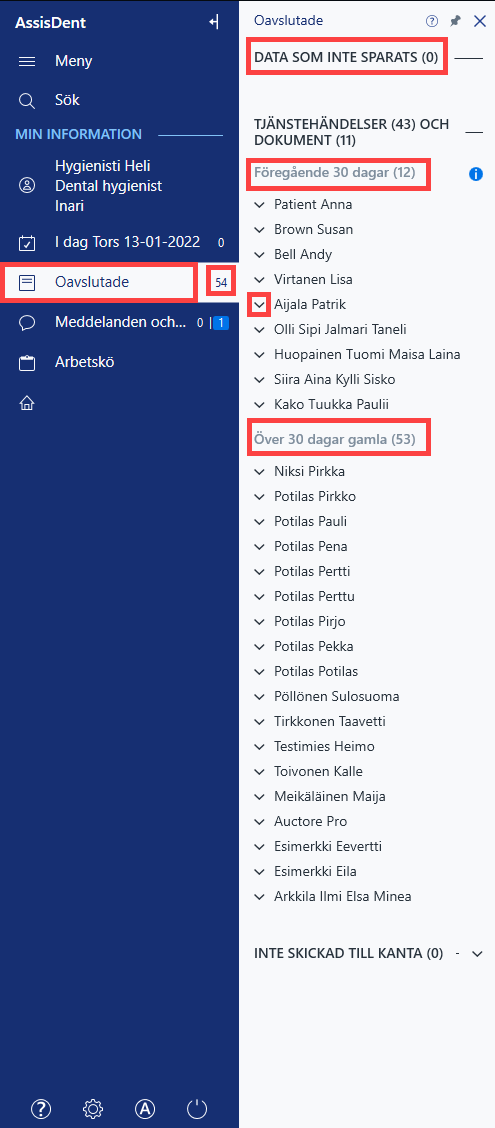This screenshot has width=495, height=1128.
Task: Open settings gear at bottom
Action: tap(93, 1109)
